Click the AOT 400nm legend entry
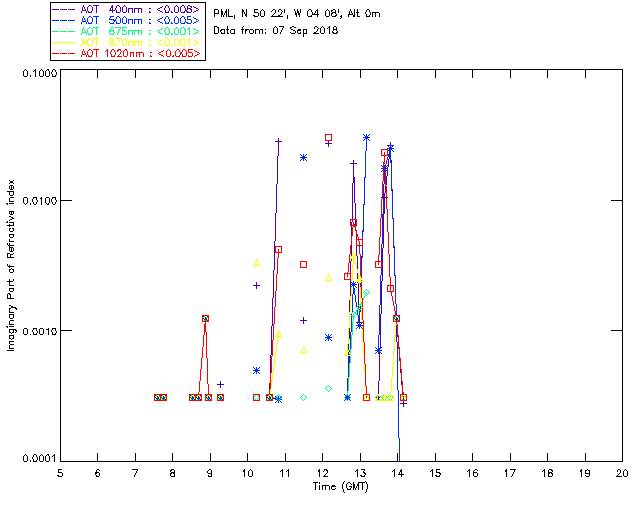The image size is (640, 512). [x=127, y=9]
